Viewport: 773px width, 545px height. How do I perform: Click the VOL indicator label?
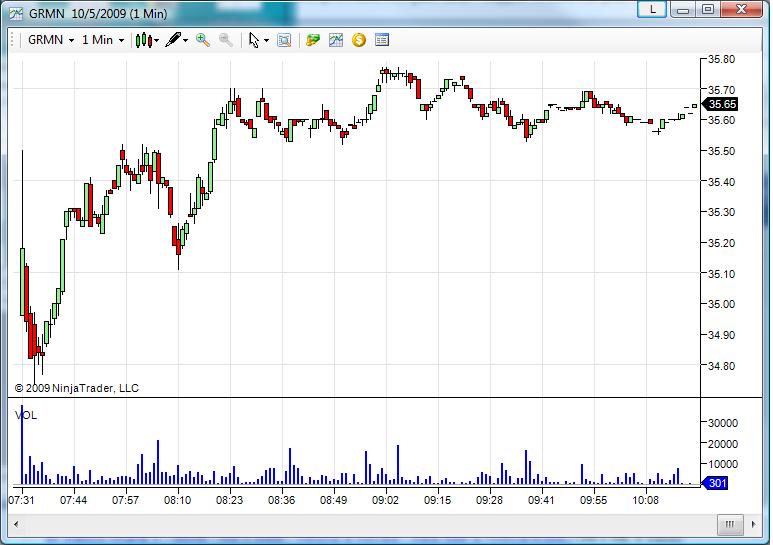(x=26, y=415)
